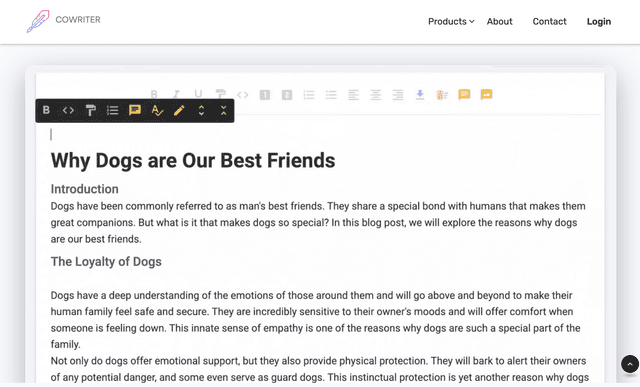The height and width of the screenshot is (387, 640).
Task: Click the Login link
Action: (x=599, y=21)
